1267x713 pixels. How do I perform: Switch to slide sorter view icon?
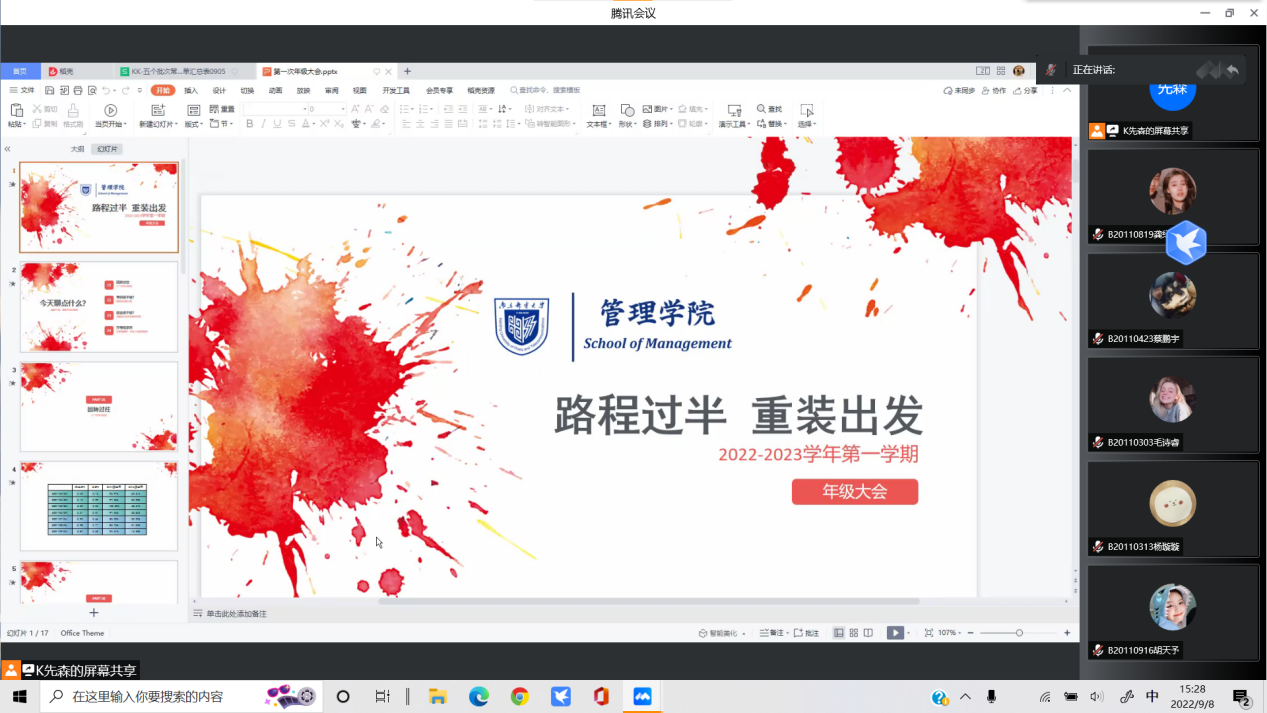(x=854, y=633)
